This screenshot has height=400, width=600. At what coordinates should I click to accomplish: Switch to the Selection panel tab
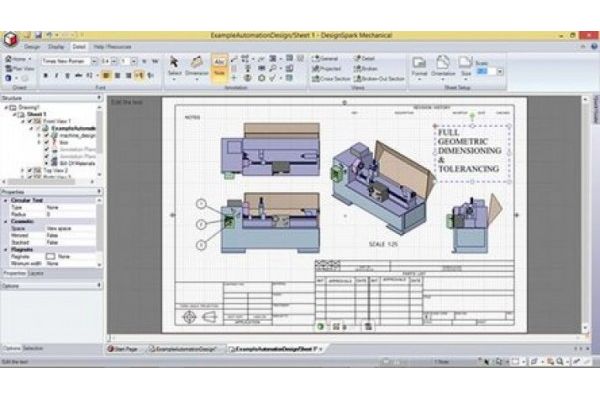click(33, 348)
